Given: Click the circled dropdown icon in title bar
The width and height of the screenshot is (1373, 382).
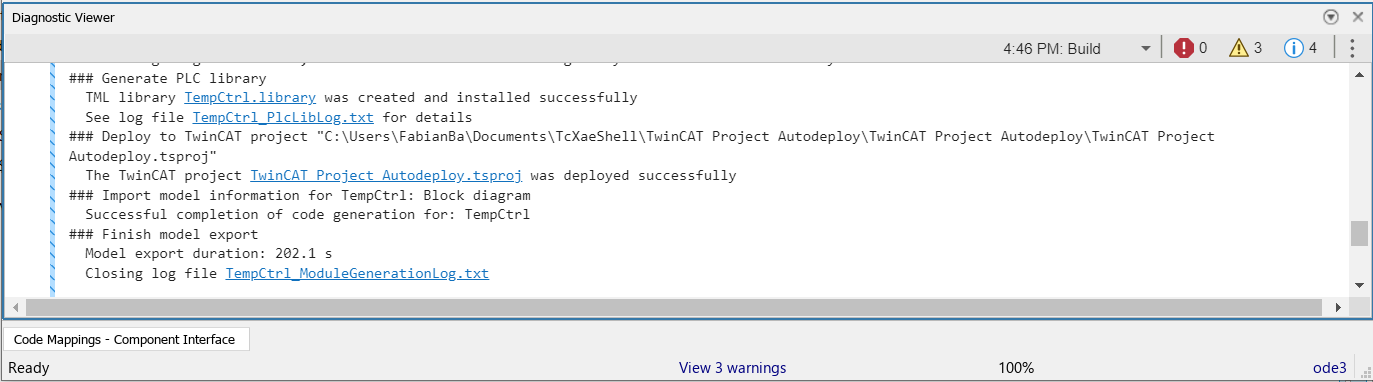Looking at the screenshot, I should coord(1331,17).
